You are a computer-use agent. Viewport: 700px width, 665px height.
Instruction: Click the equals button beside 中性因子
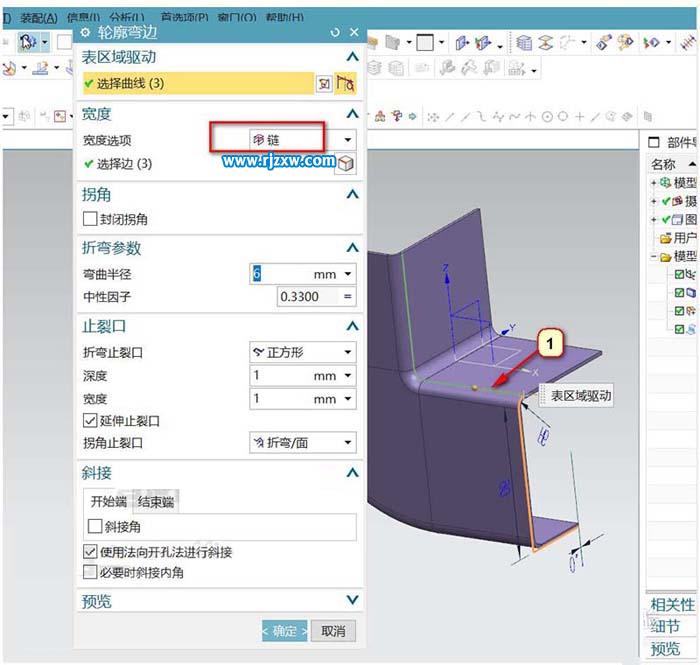(x=347, y=296)
